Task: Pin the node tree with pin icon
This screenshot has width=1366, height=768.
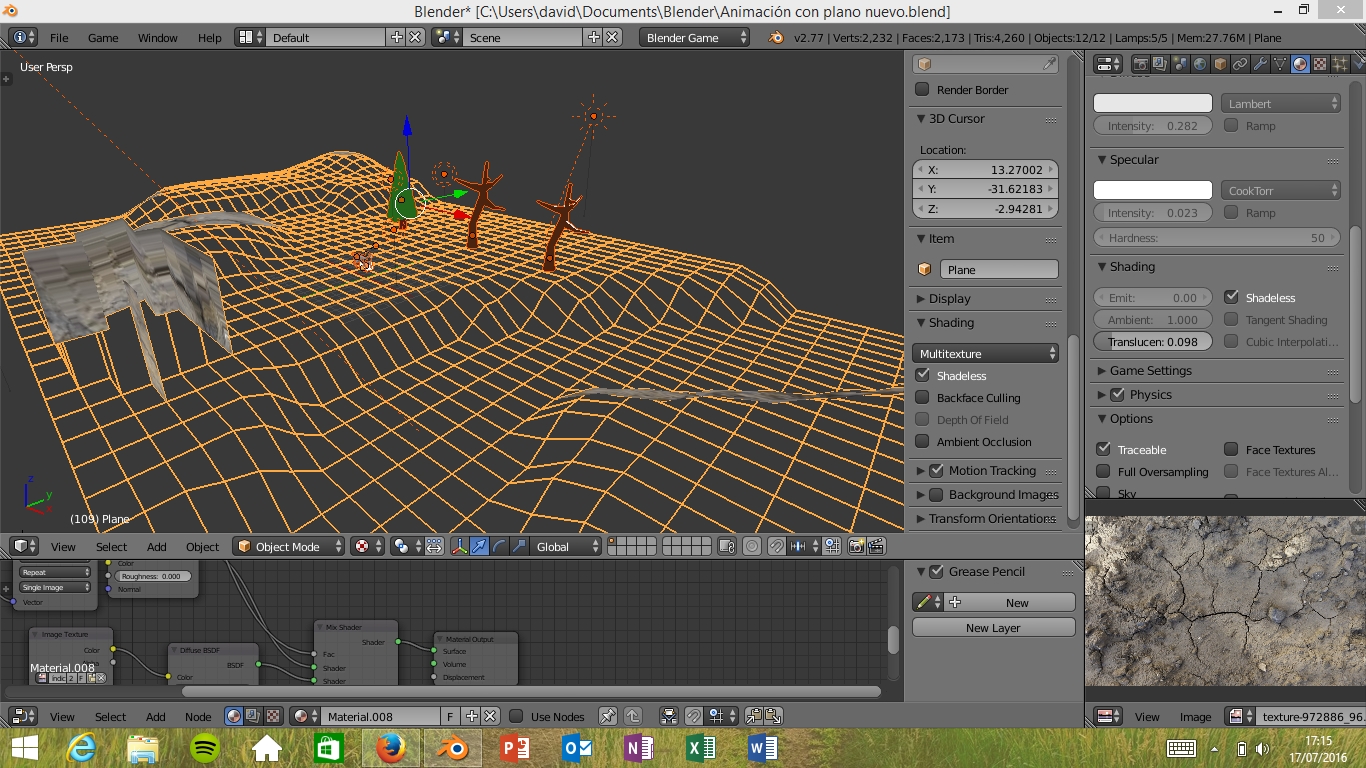Action: [607, 716]
